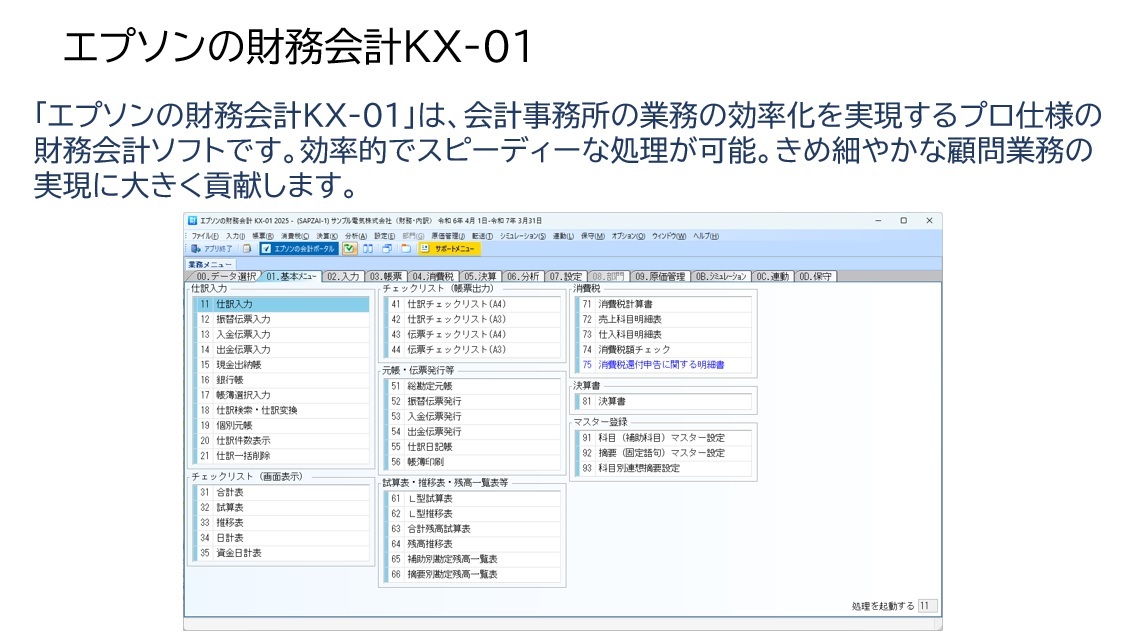
Task: Open the 帳票 menu in the menu bar
Action: click(x=263, y=236)
